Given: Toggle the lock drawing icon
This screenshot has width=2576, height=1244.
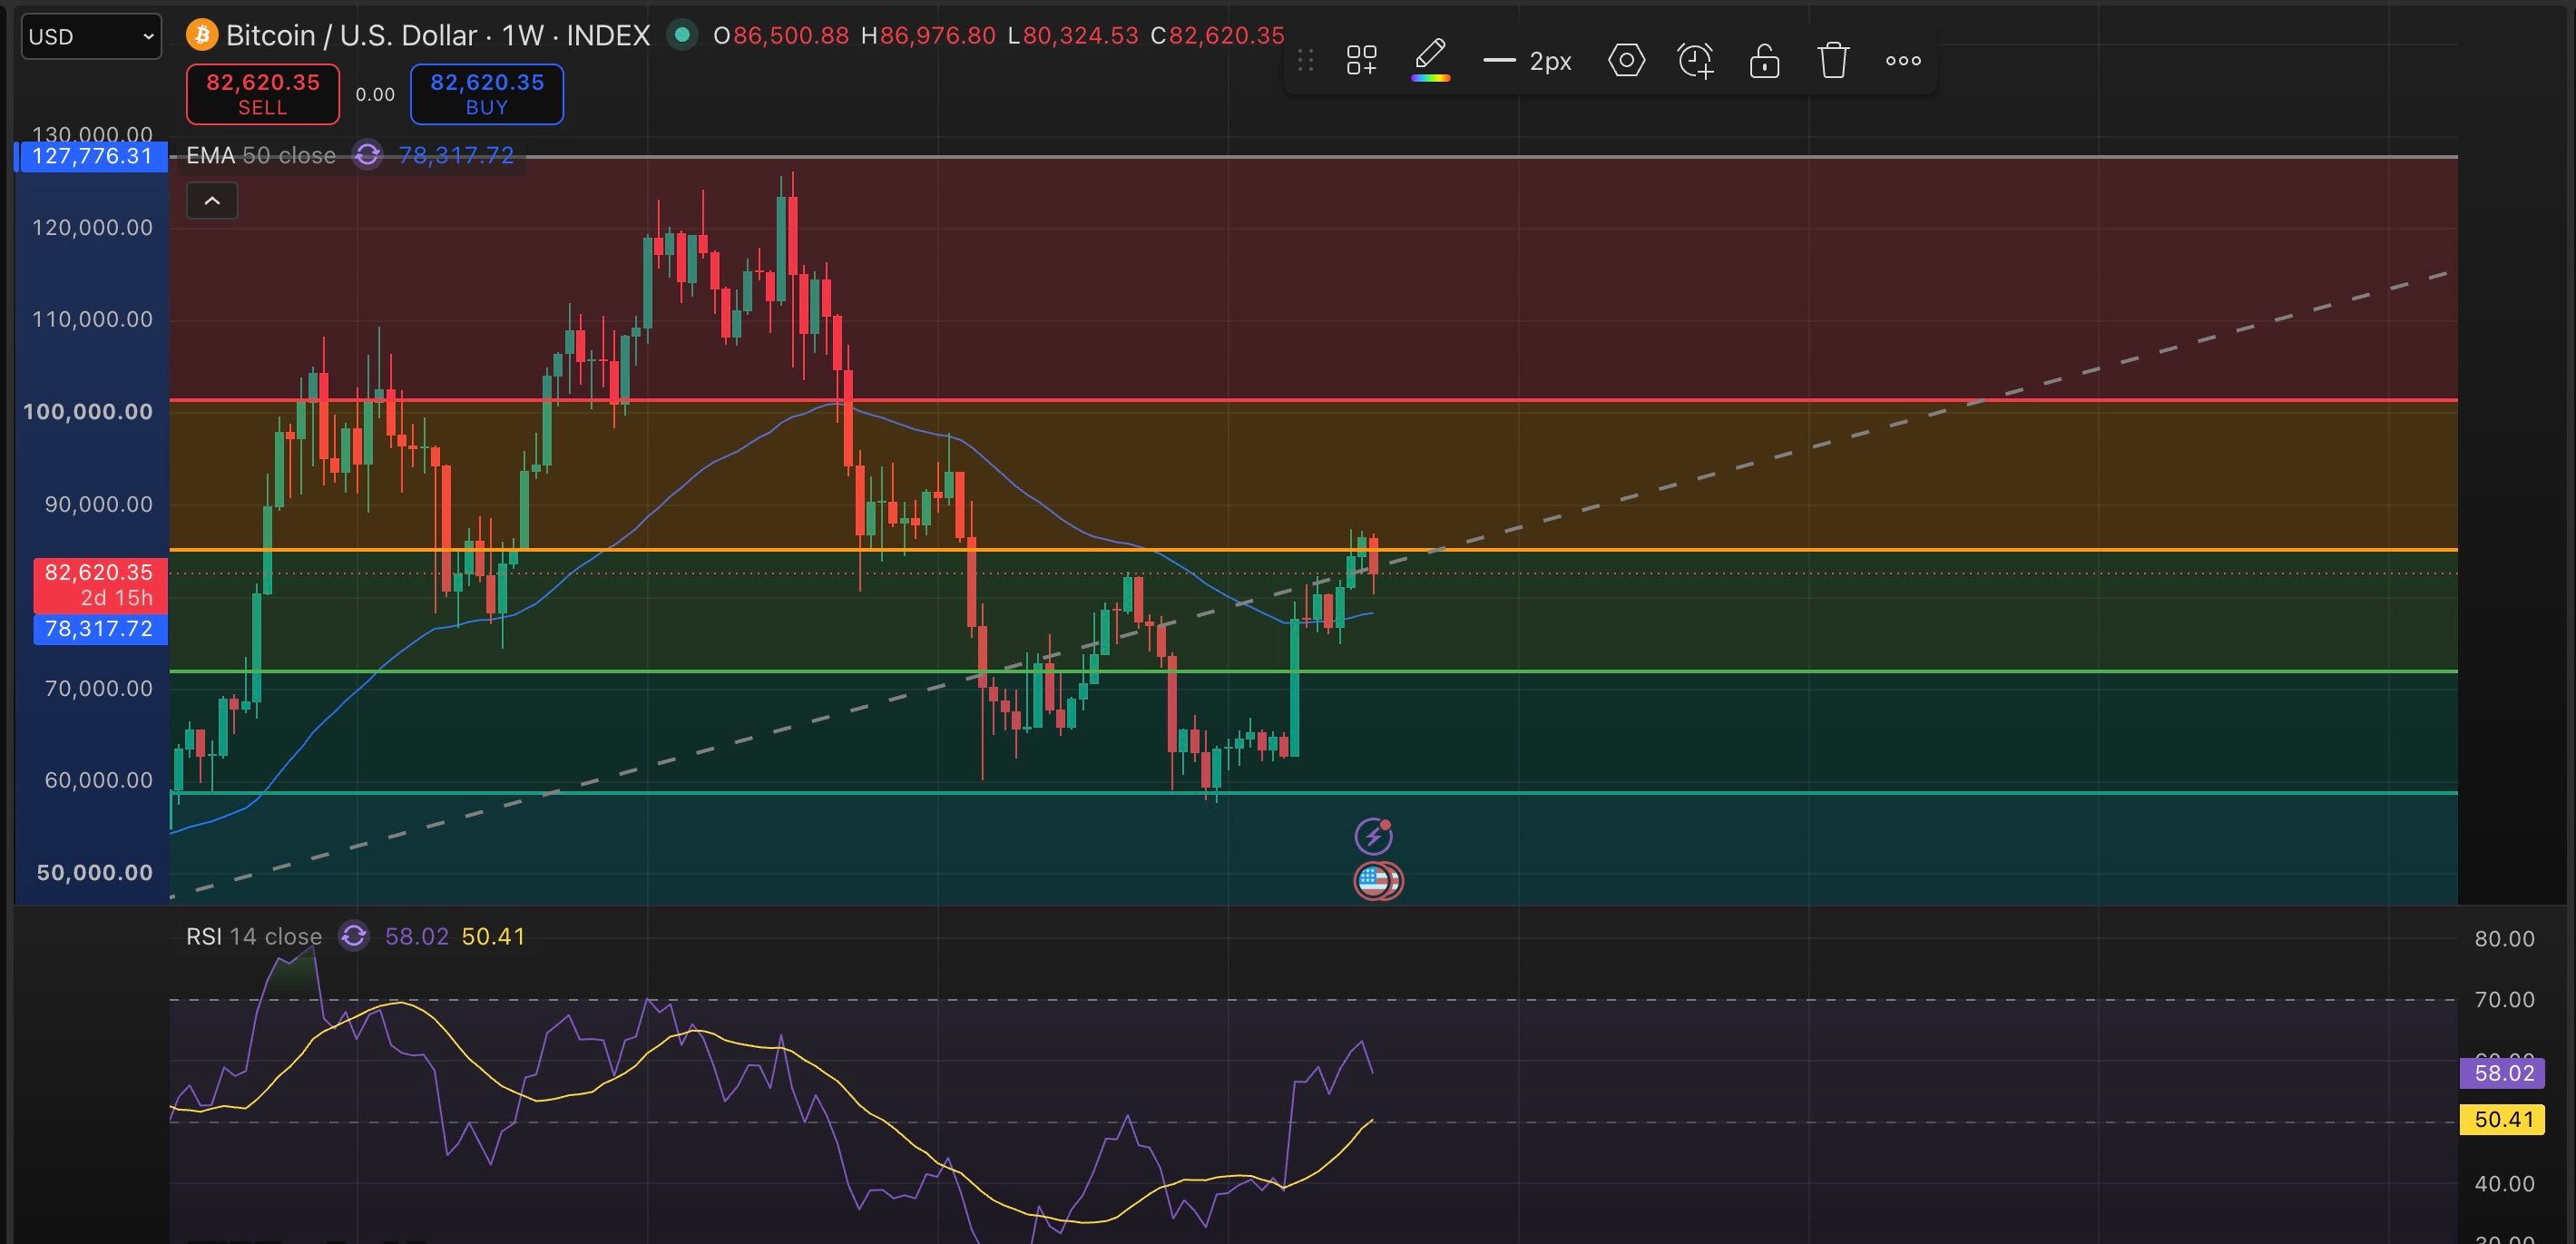Looking at the screenshot, I should [x=1764, y=61].
